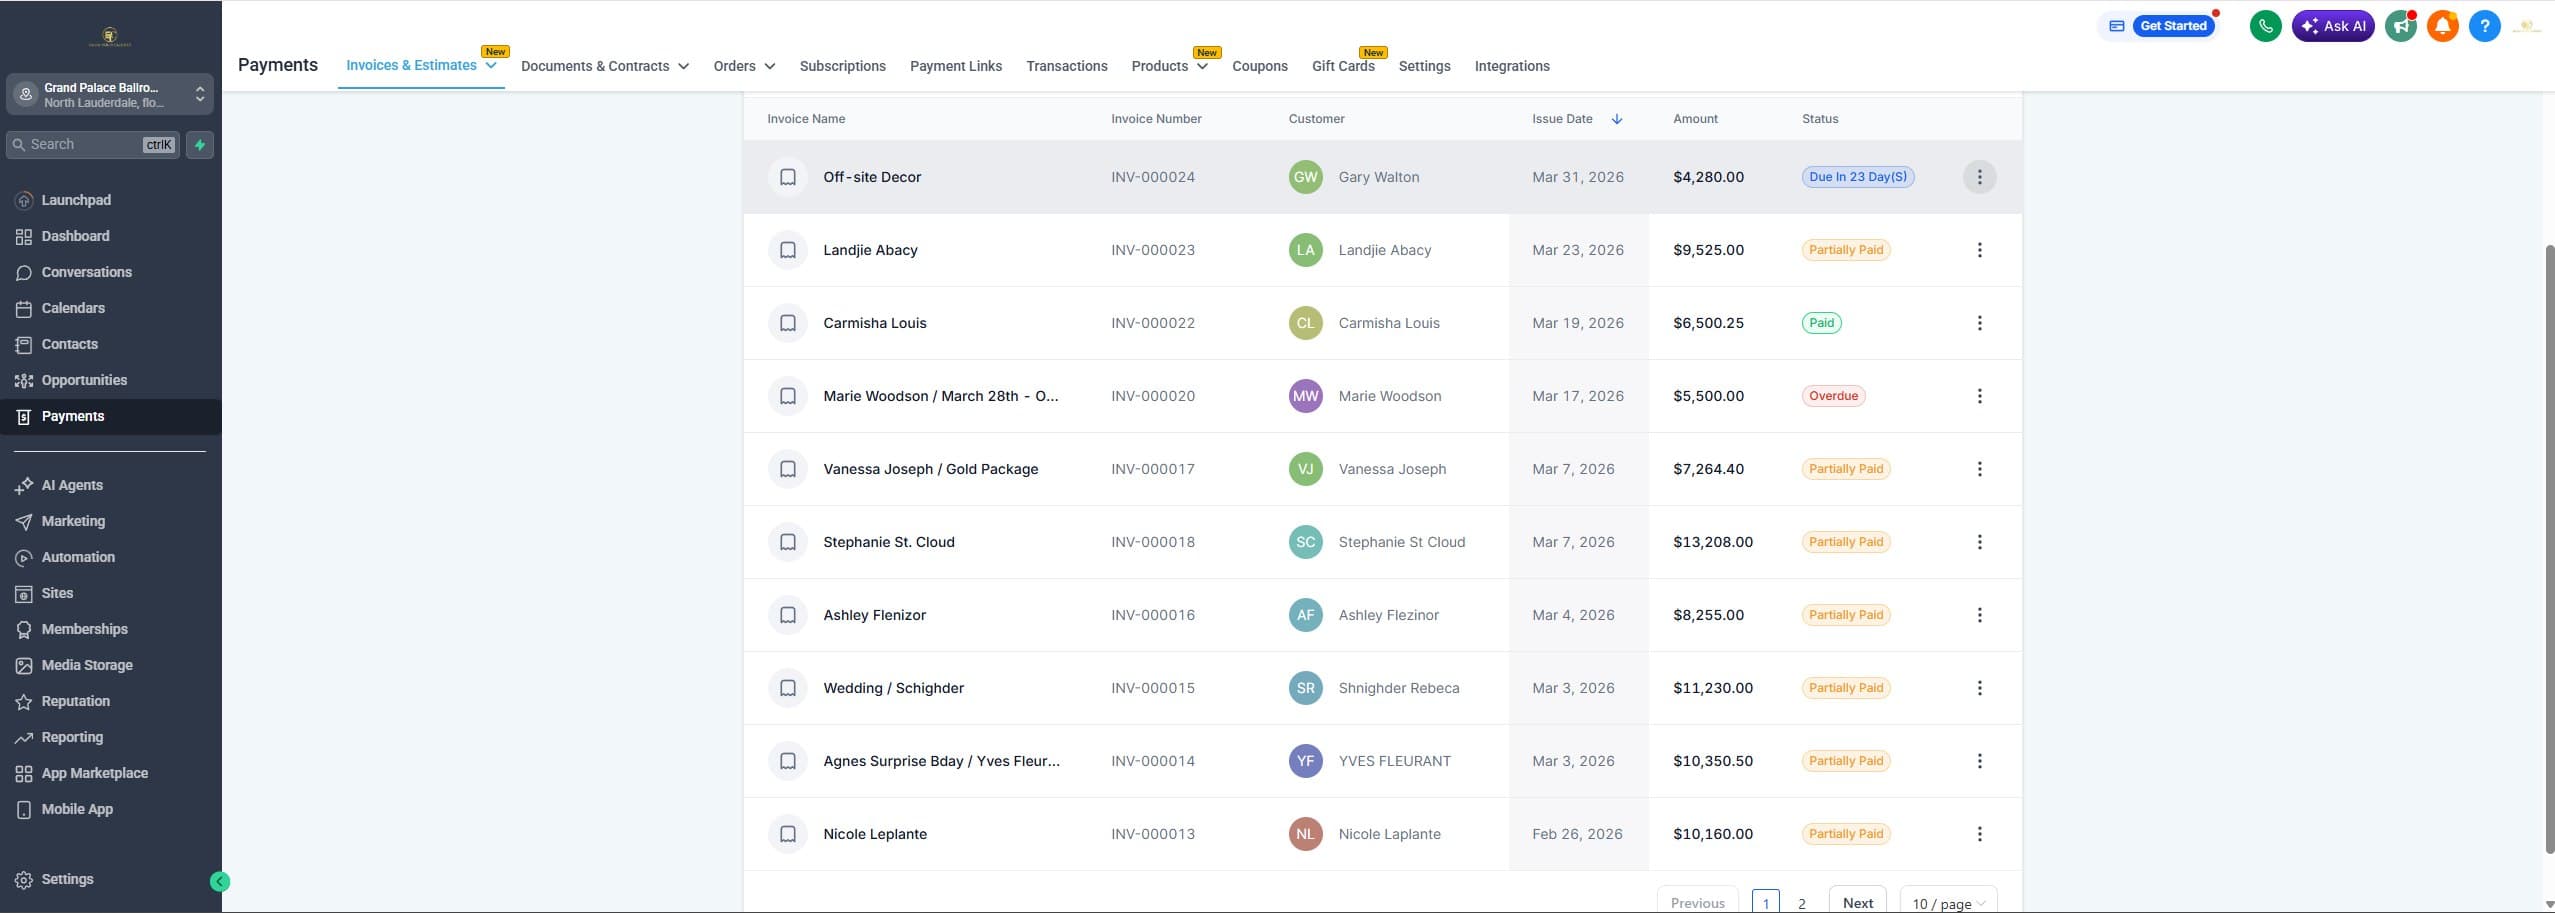Toggle sort direction on Issue Date column
The image size is (2555, 913).
tap(1616, 118)
